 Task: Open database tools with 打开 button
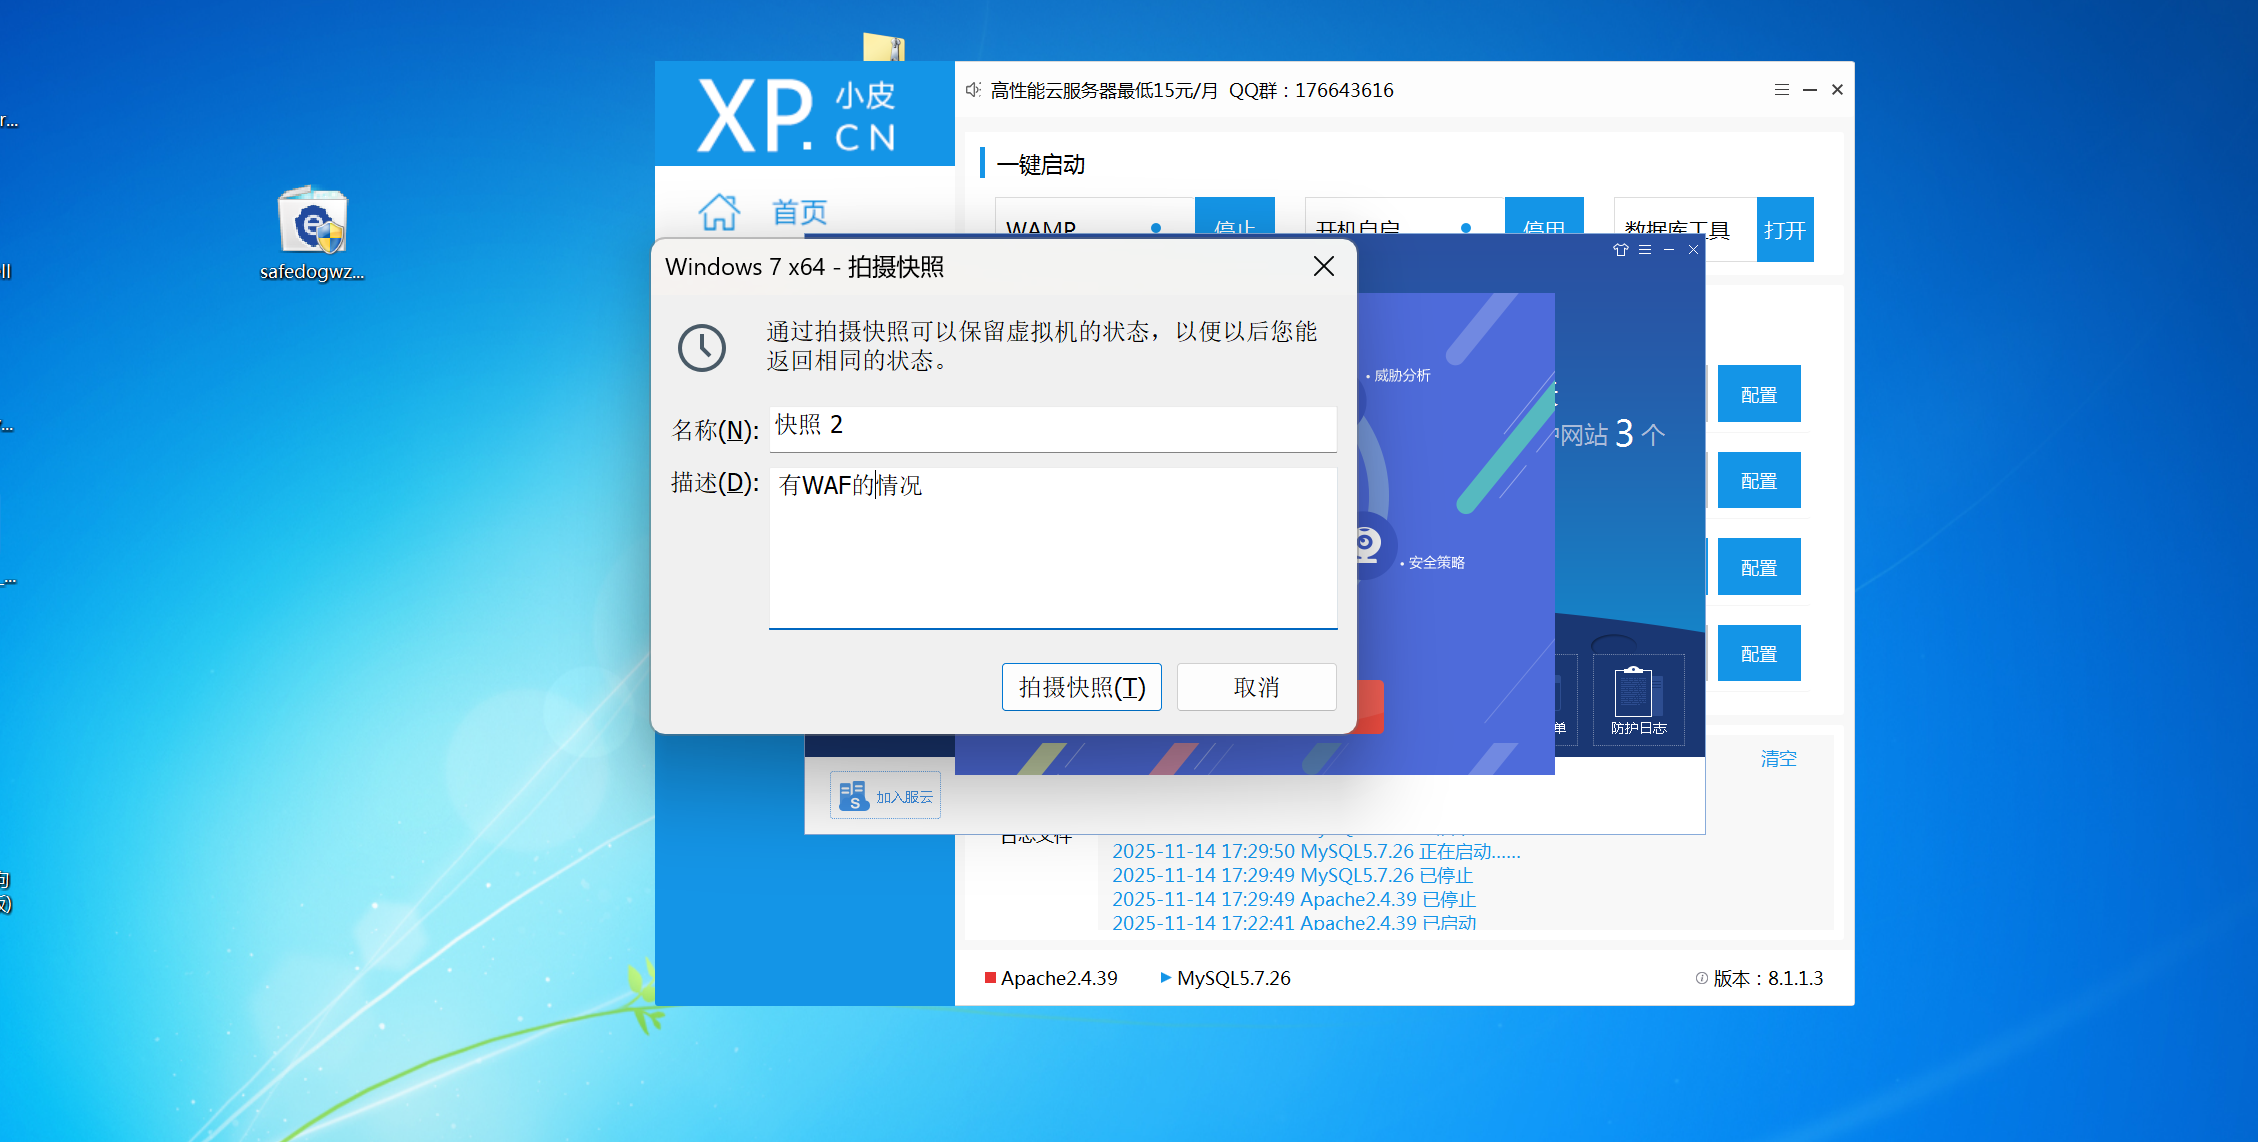(1784, 230)
